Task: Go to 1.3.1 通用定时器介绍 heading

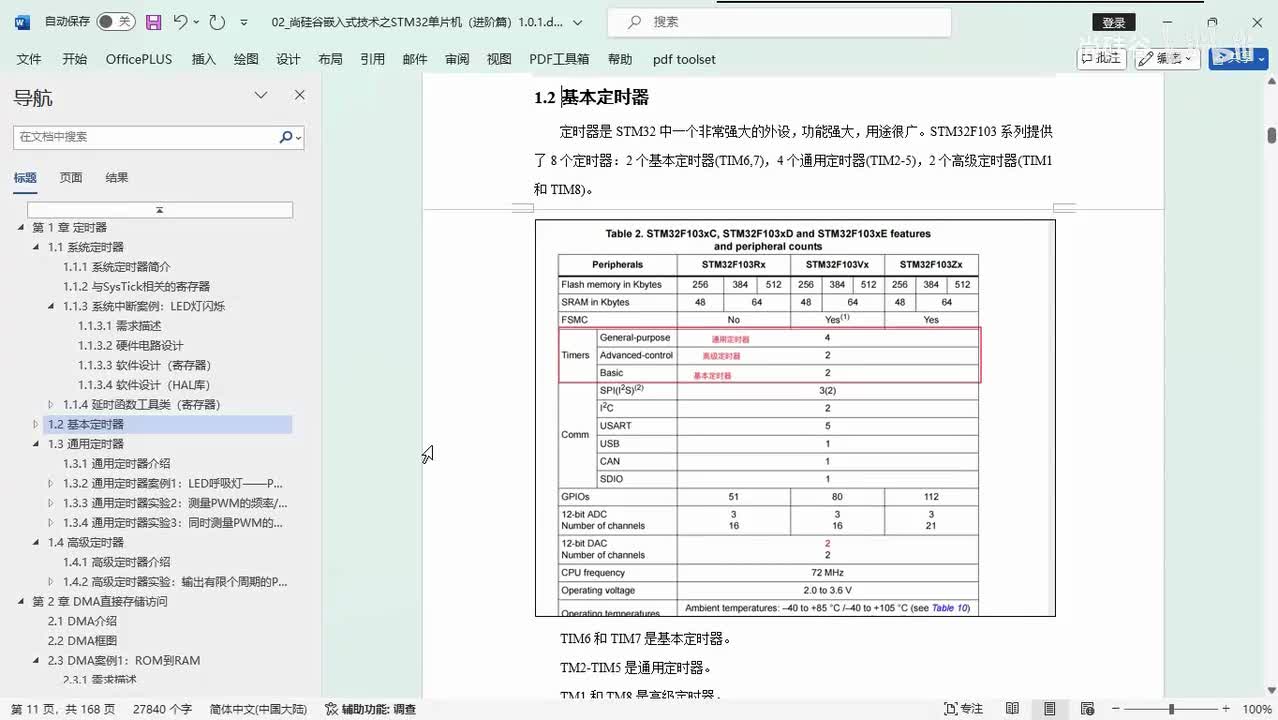Action: pyautogui.click(x=117, y=464)
